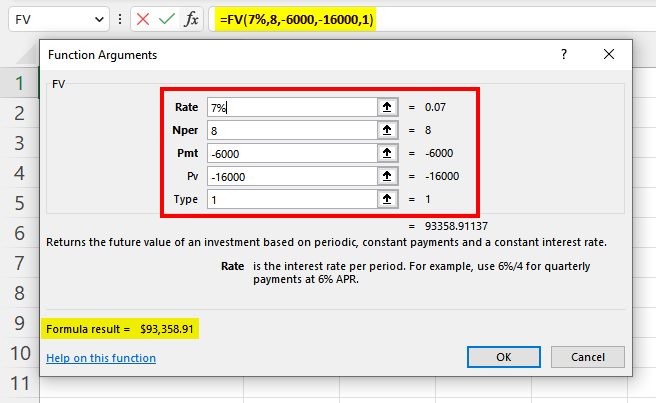The height and width of the screenshot is (403, 656).
Task: Click the Enter formula checkmark icon
Action: pyautogui.click(x=166, y=20)
